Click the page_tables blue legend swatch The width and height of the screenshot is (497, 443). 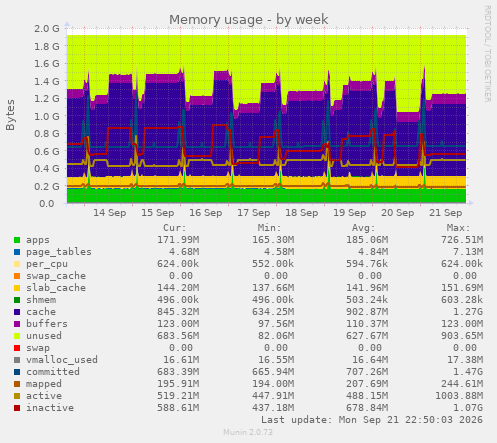pyautogui.click(x=17, y=252)
